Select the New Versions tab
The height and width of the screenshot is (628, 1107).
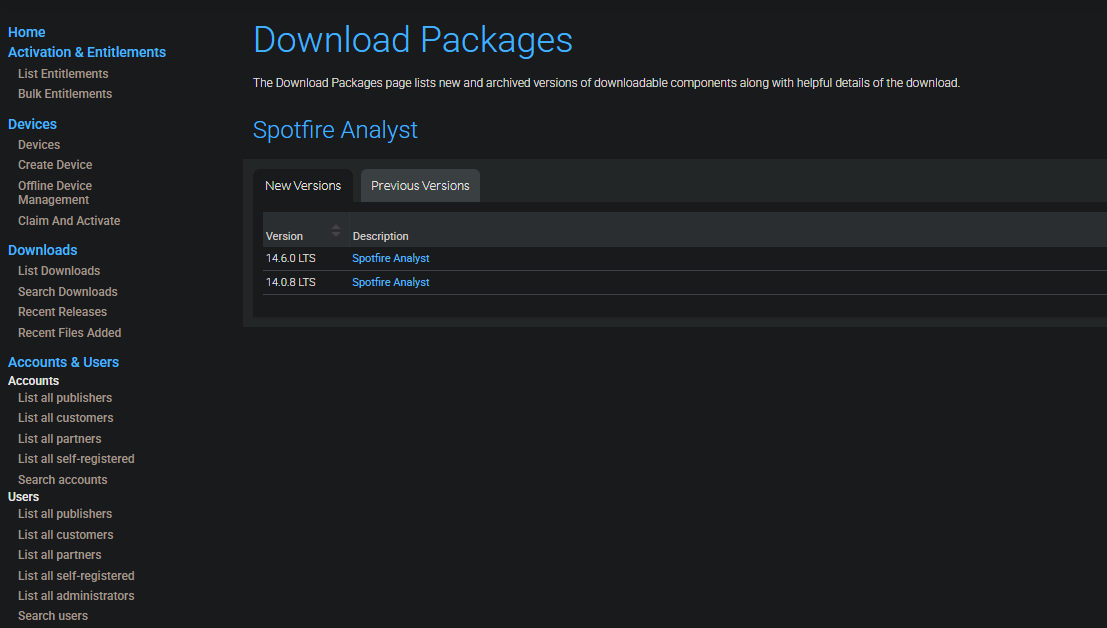coord(303,186)
